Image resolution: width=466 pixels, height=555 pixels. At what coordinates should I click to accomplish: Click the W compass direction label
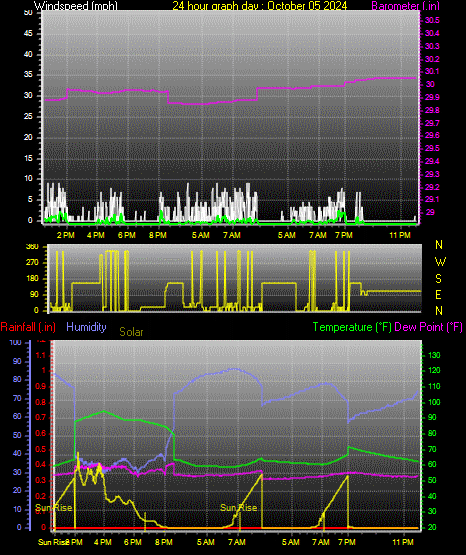click(440, 262)
